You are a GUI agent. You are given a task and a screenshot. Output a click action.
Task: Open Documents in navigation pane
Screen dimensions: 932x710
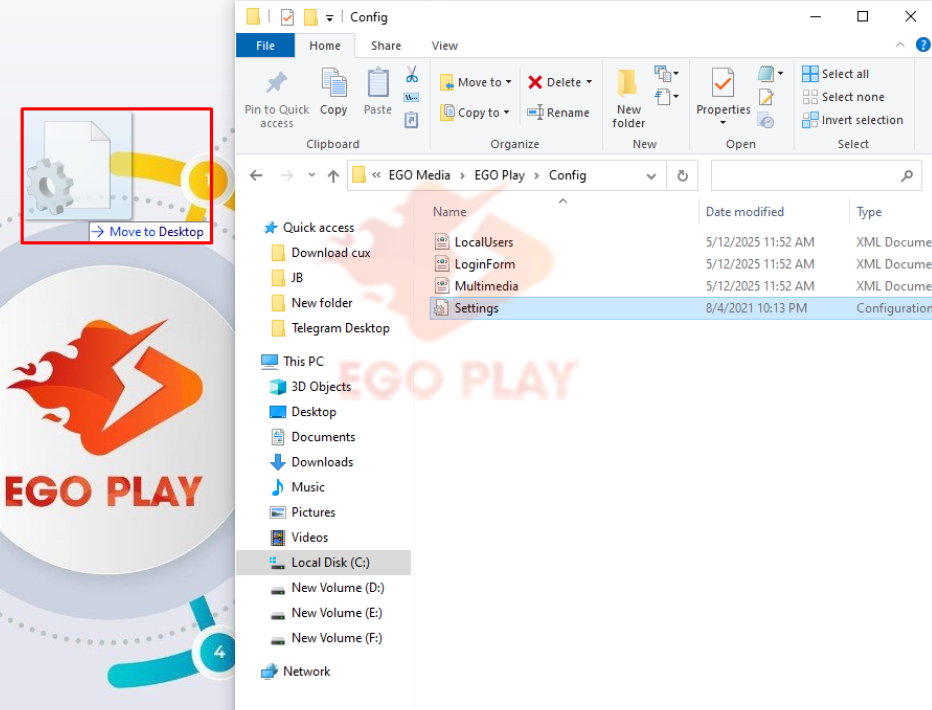[323, 437]
